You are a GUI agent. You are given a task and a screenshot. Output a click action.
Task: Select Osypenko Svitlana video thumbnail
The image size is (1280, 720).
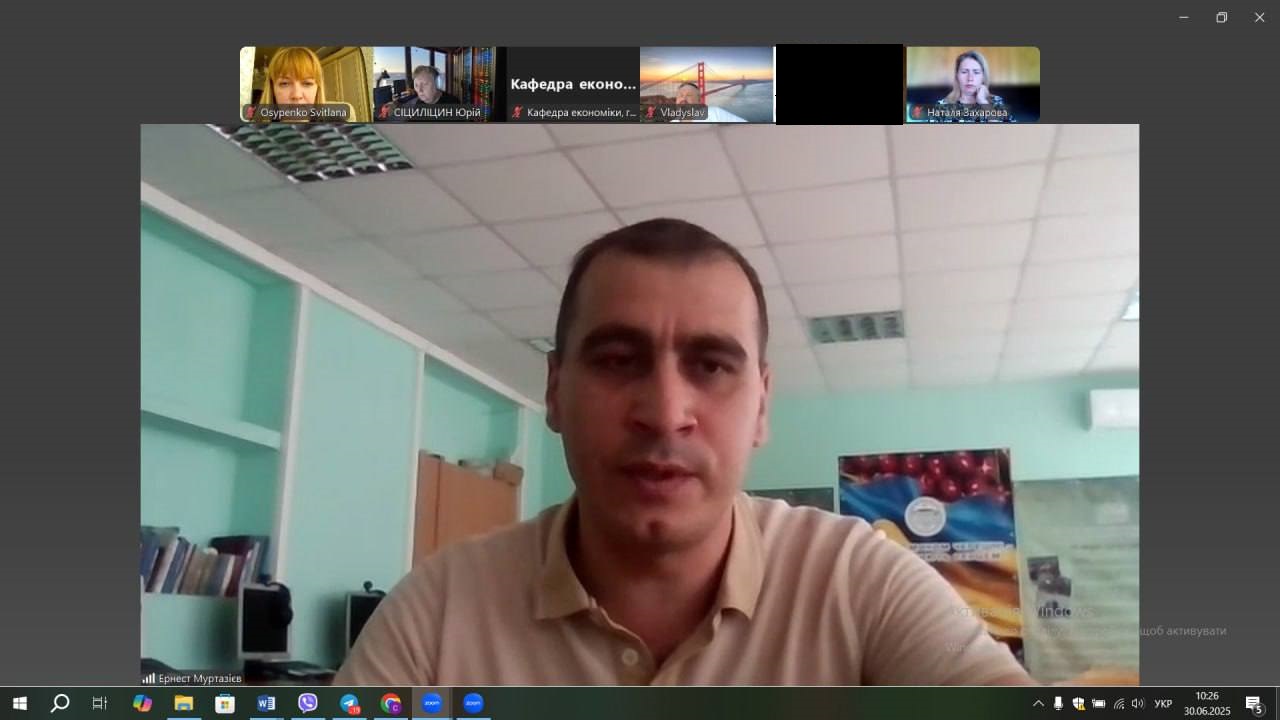(x=306, y=84)
